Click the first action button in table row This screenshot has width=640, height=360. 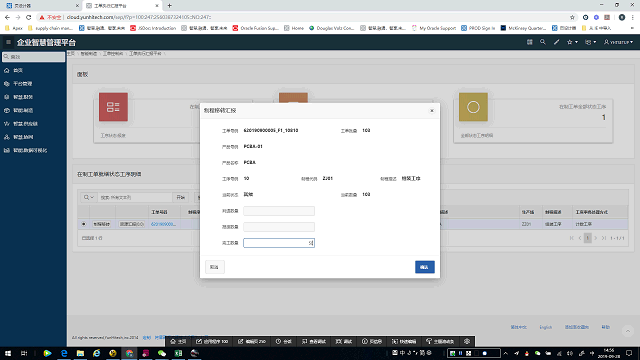tap(101, 224)
